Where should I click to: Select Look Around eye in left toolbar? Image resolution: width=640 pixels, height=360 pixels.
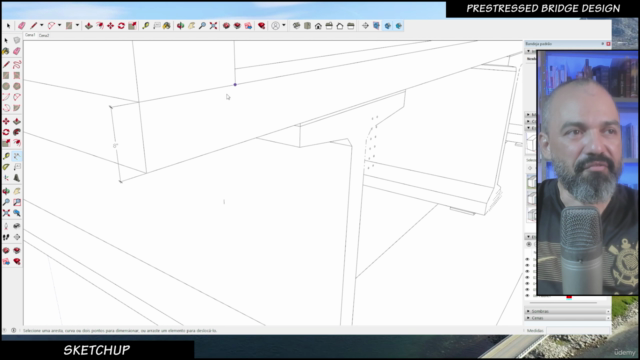(x=17, y=226)
